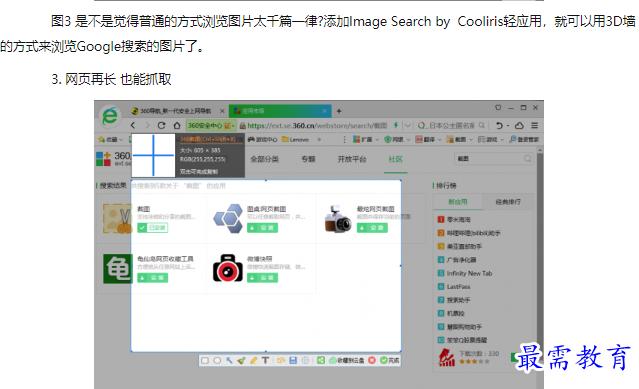Click the 360安全中心 badge in the address bar
The height and width of the screenshot is (389, 639).
click(x=211, y=125)
